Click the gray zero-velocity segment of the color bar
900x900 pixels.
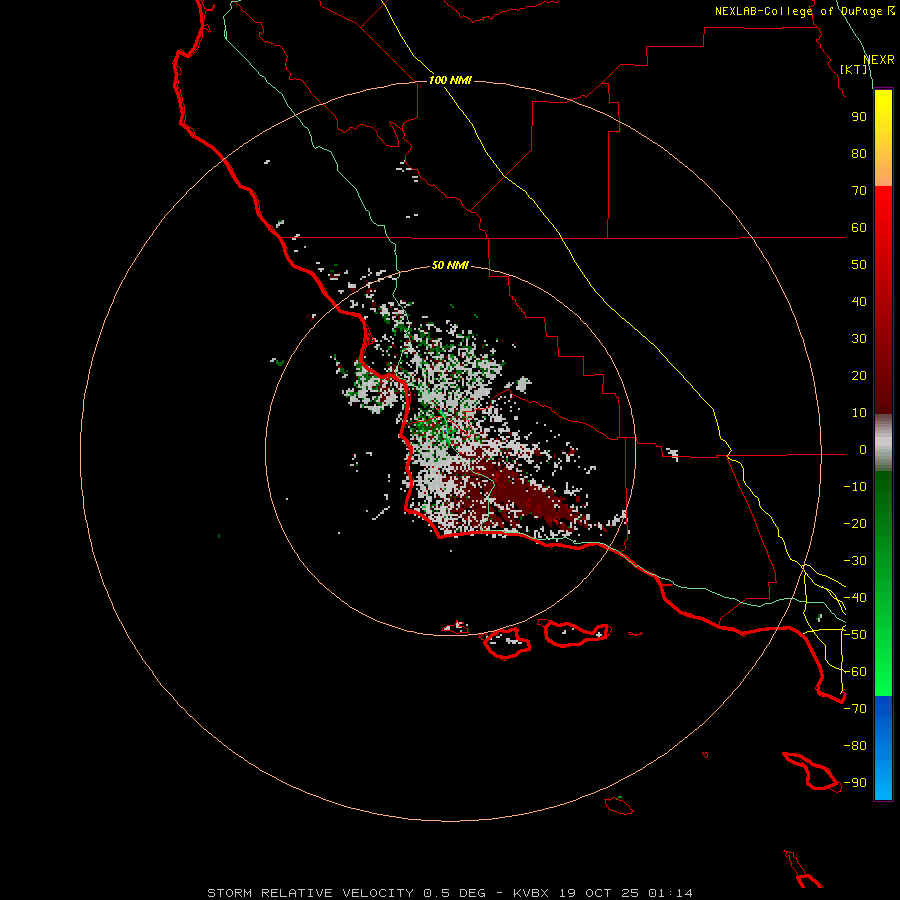click(883, 443)
